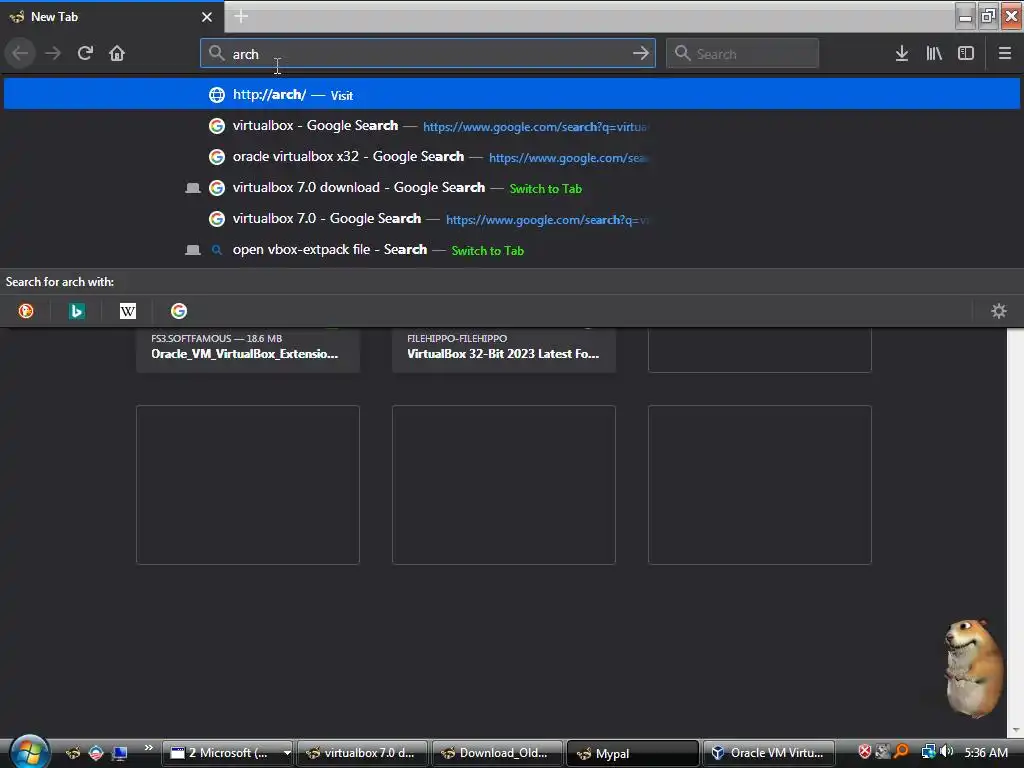
Task: Expand the Microsoft taskbar group arrow
Action: coord(287,753)
